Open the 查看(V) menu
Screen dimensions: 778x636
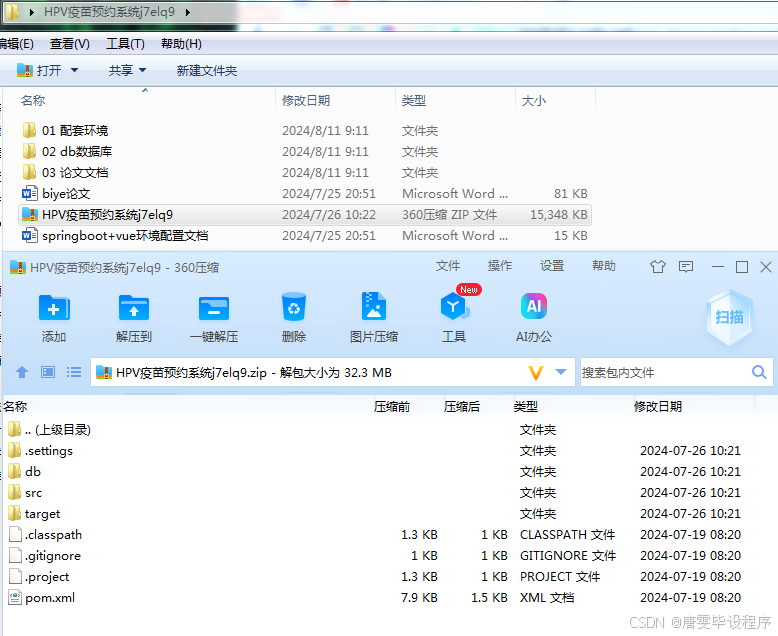(x=69, y=44)
